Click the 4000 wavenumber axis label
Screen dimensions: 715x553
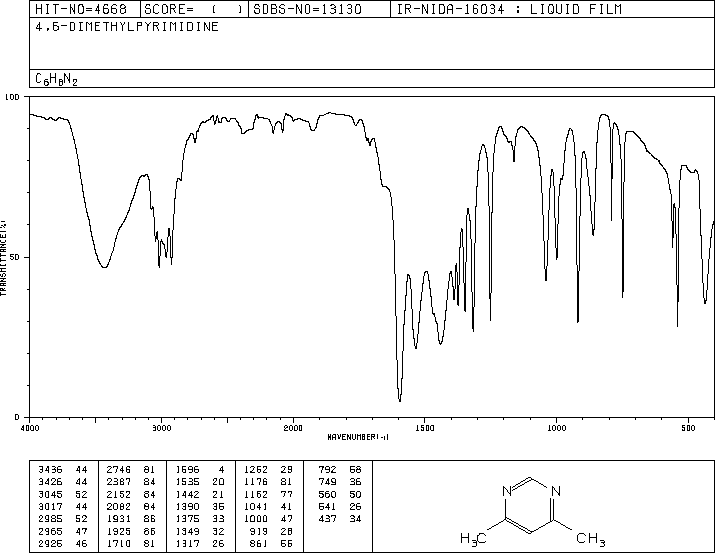tap(30, 428)
